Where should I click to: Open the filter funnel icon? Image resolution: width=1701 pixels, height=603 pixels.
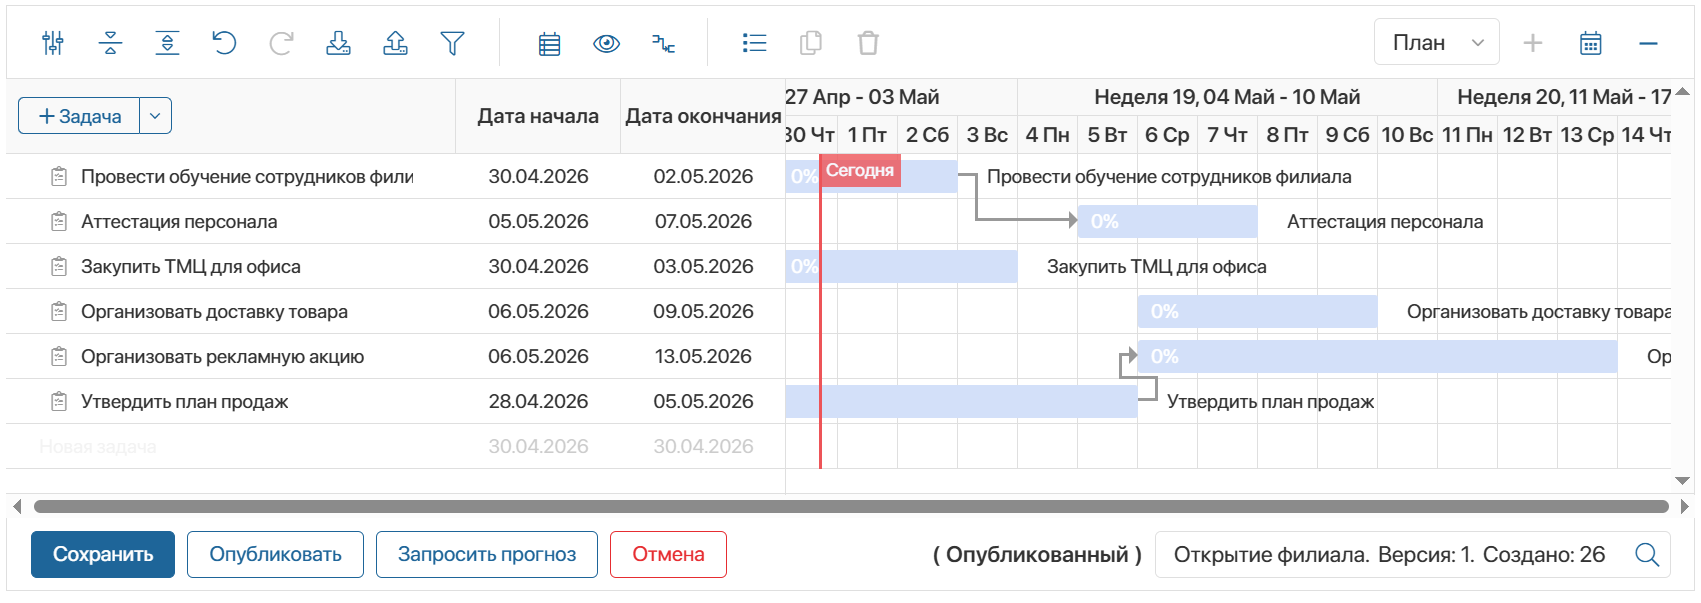pyautogui.click(x=453, y=43)
